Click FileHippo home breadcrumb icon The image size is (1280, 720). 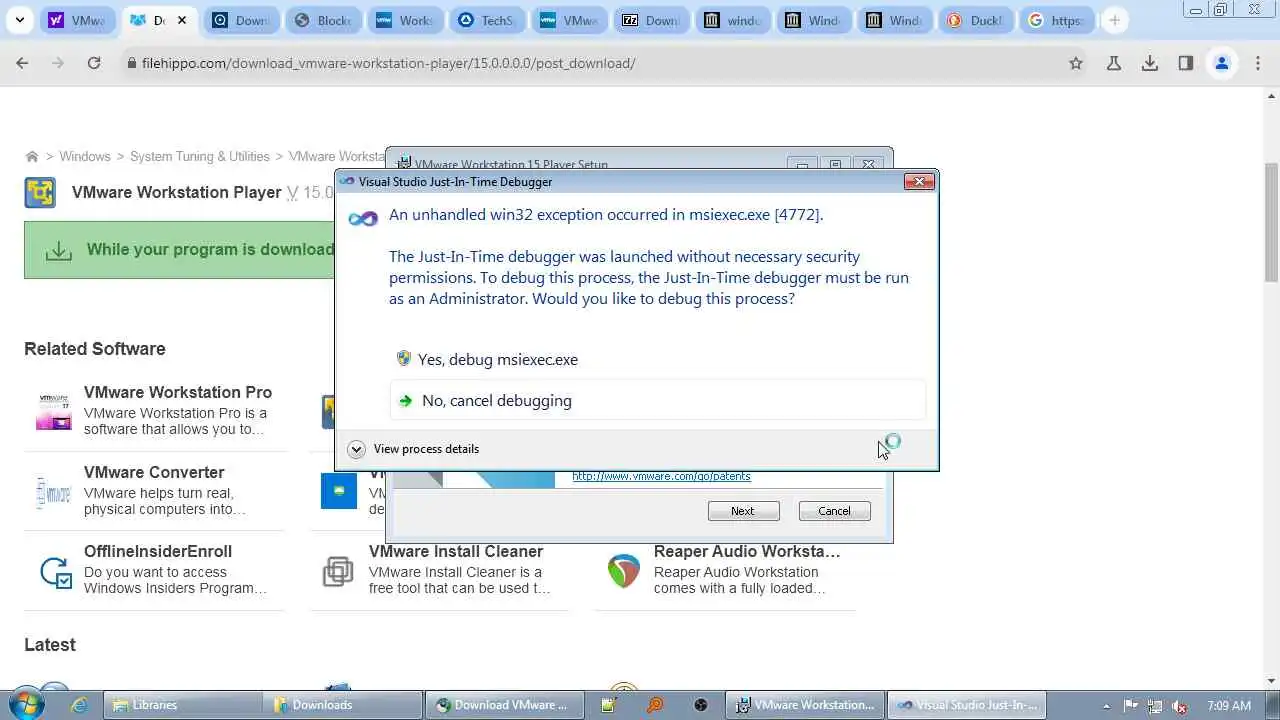[x=32, y=156]
